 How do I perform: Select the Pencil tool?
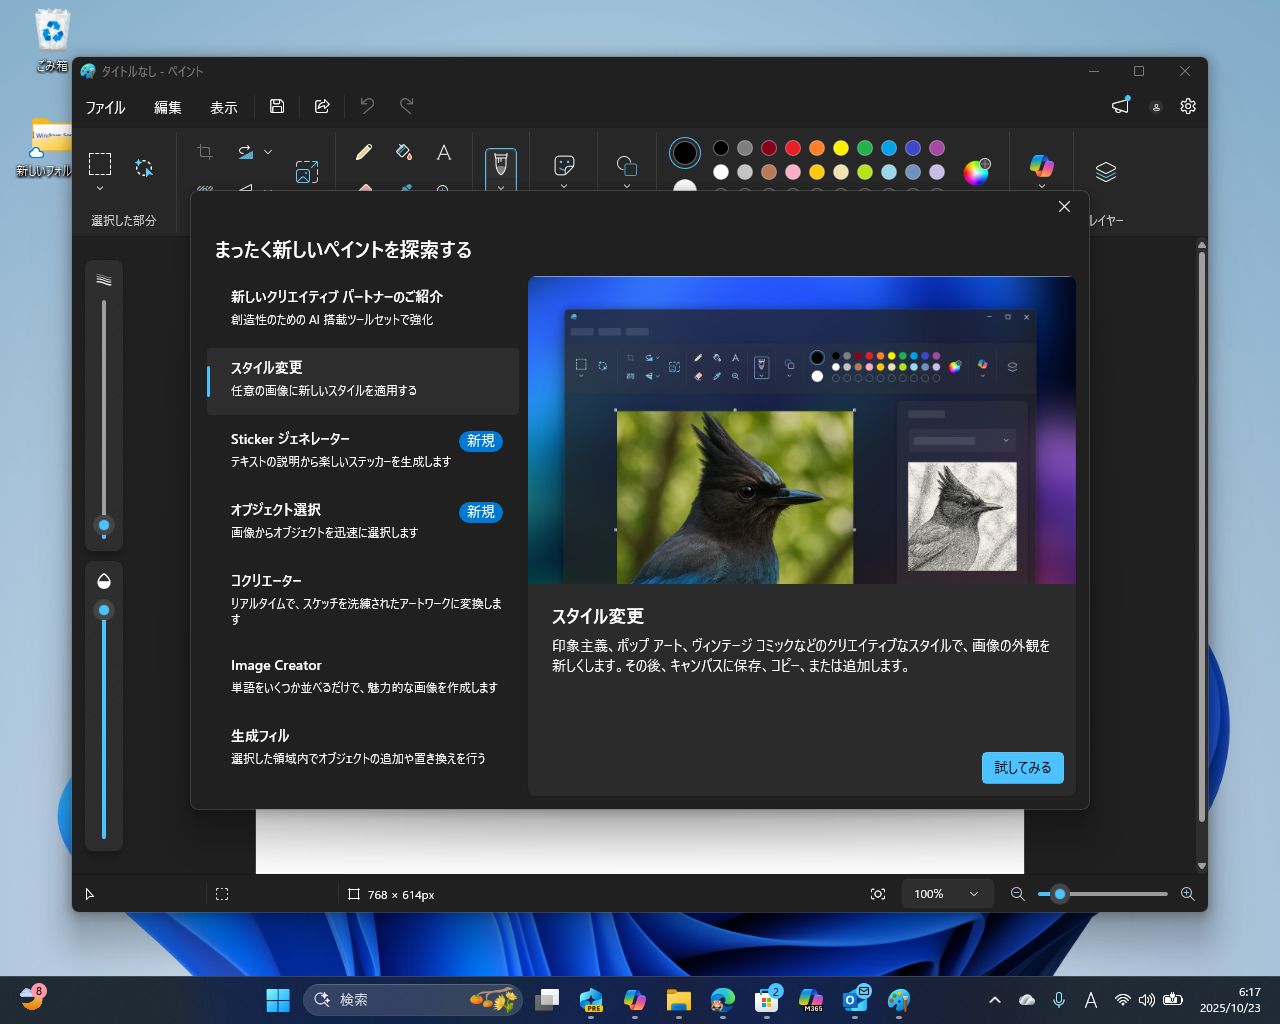364,152
